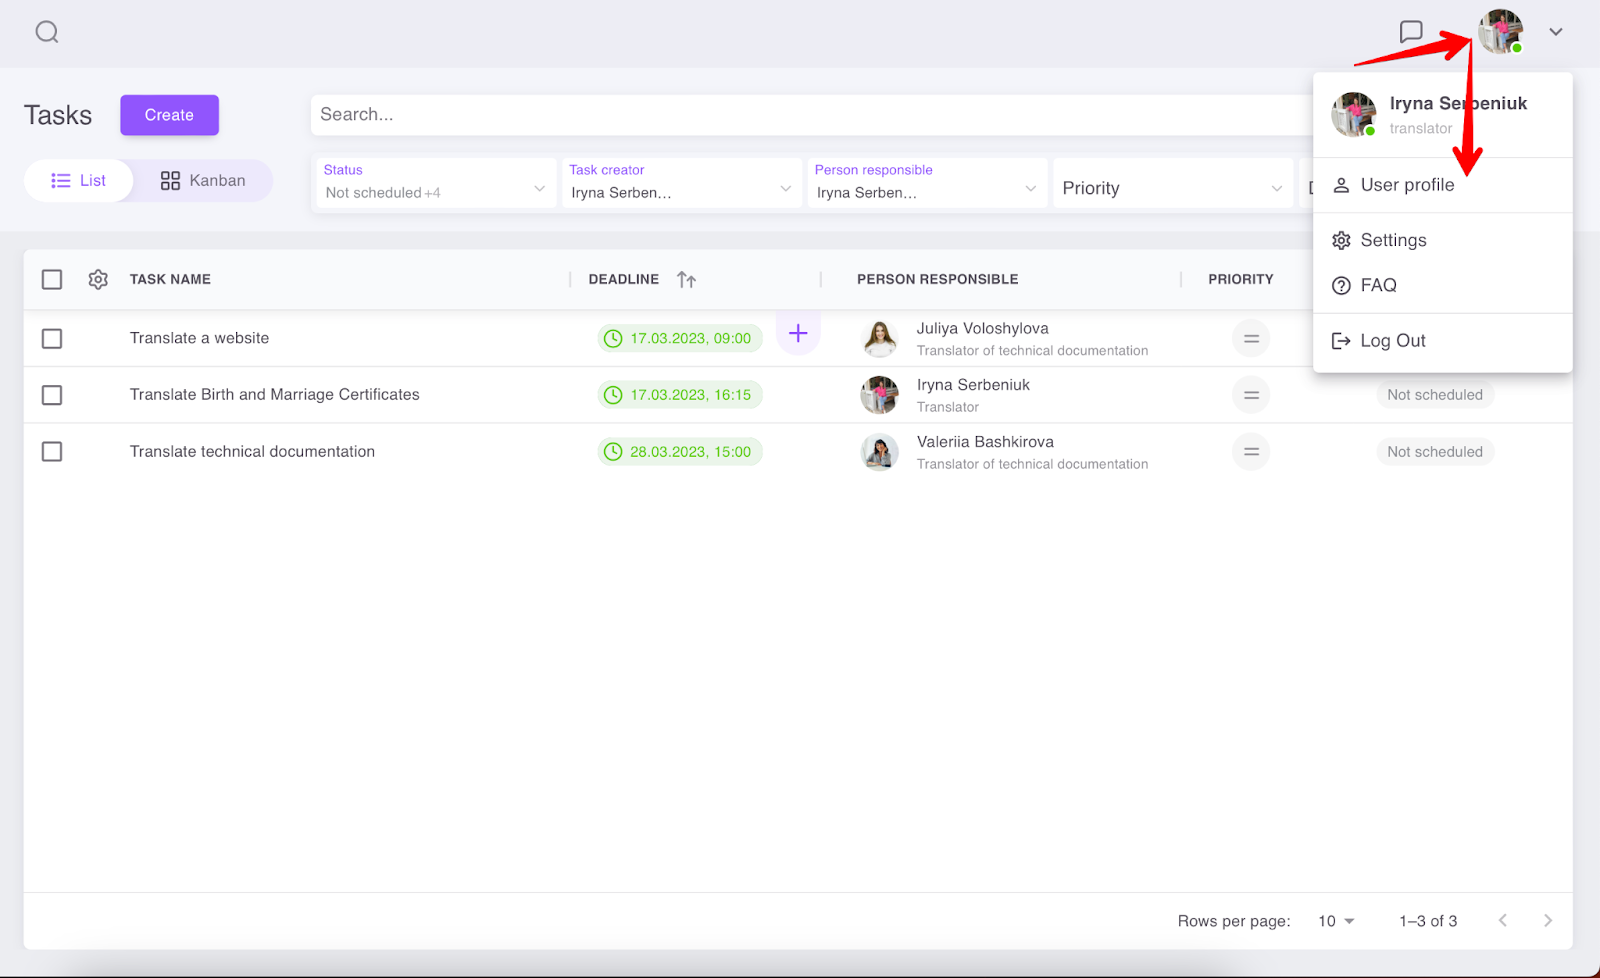
Task: Open the Priority filter dropdown
Action: coord(1172,188)
